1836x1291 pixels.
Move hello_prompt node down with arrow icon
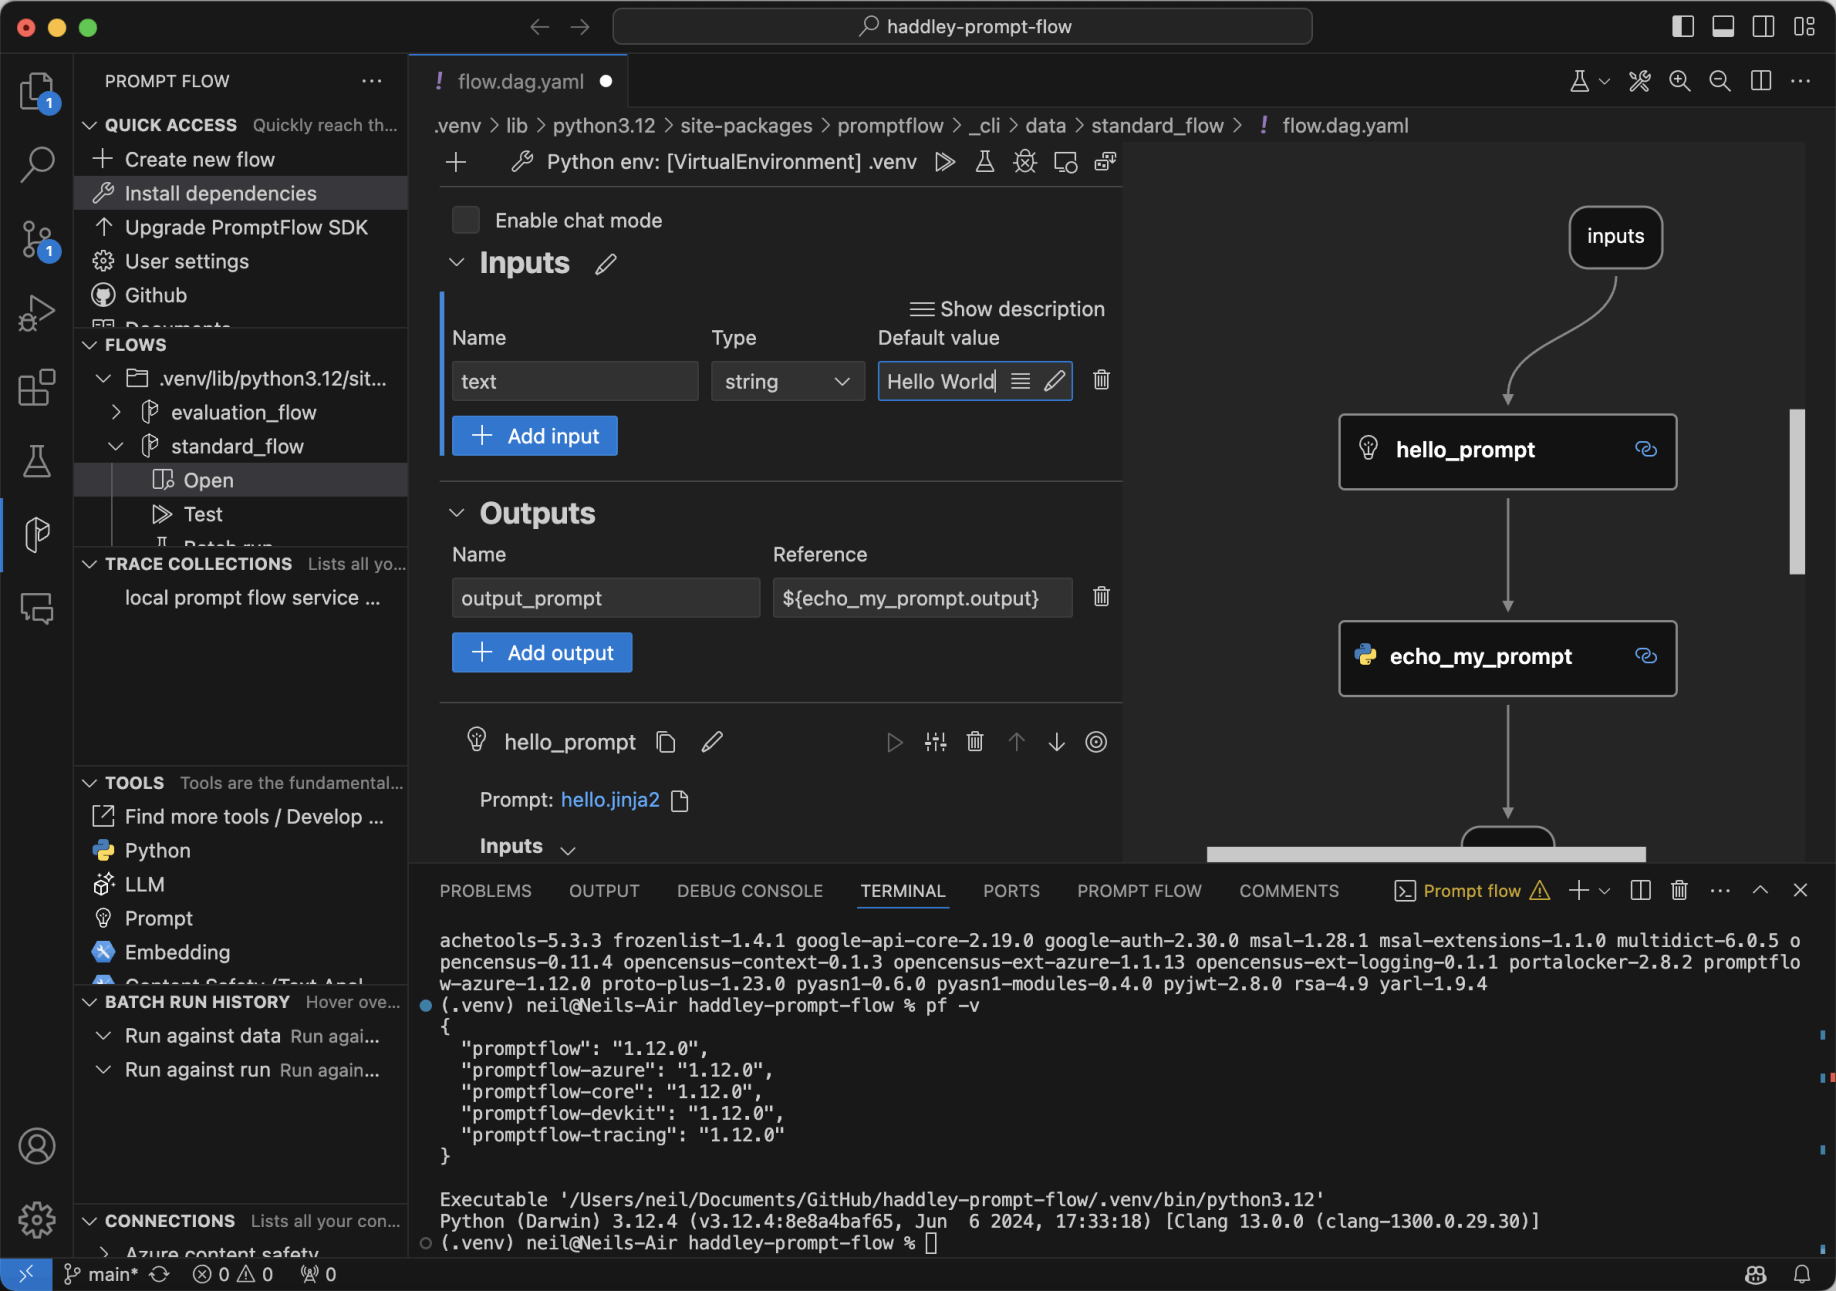coord(1056,742)
